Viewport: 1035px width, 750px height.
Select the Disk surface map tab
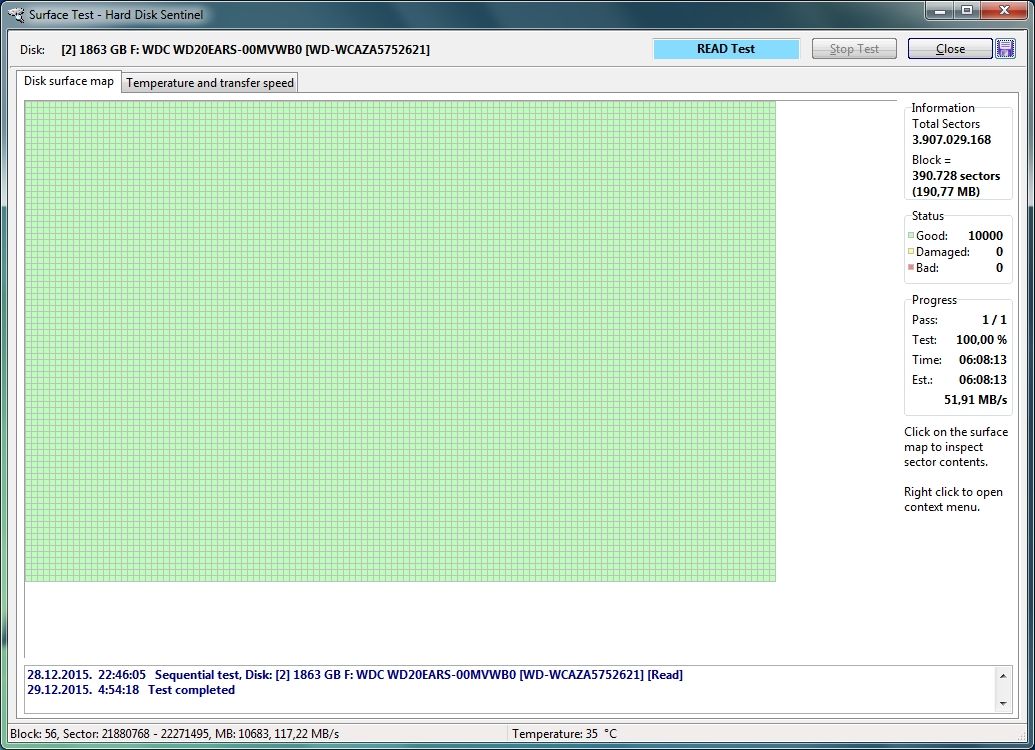click(69, 81)
